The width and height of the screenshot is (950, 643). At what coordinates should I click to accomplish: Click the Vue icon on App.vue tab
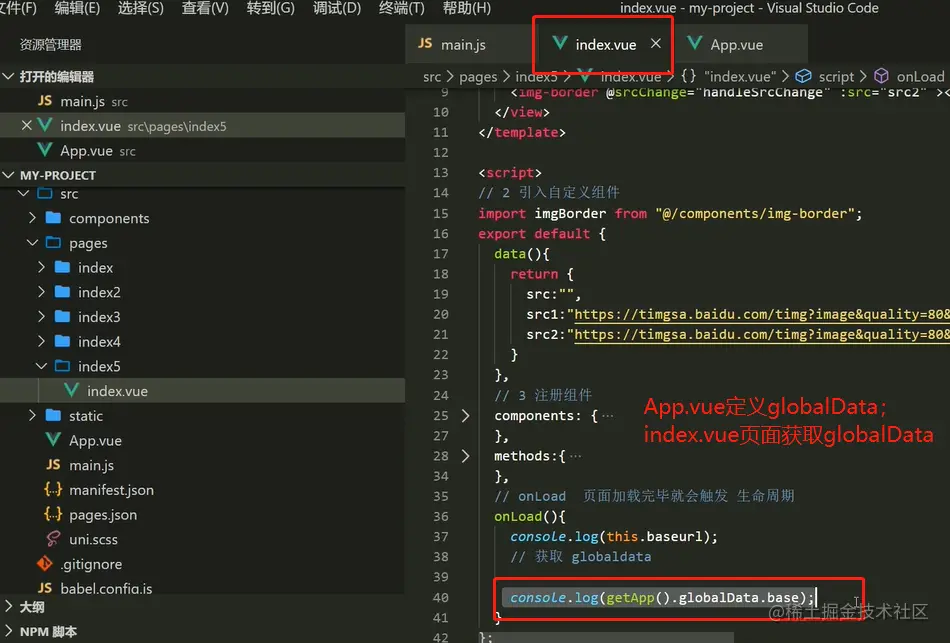[695, 44]
